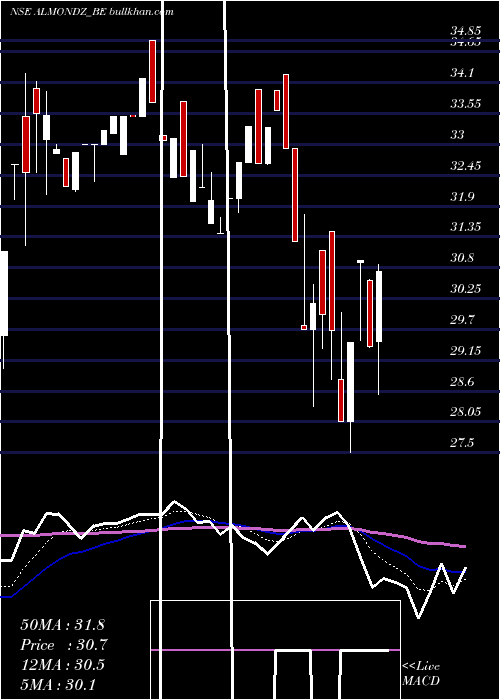Click the 28.05 price axis label
The width and height of the screenshot is (500, 700).
(465, 412)
